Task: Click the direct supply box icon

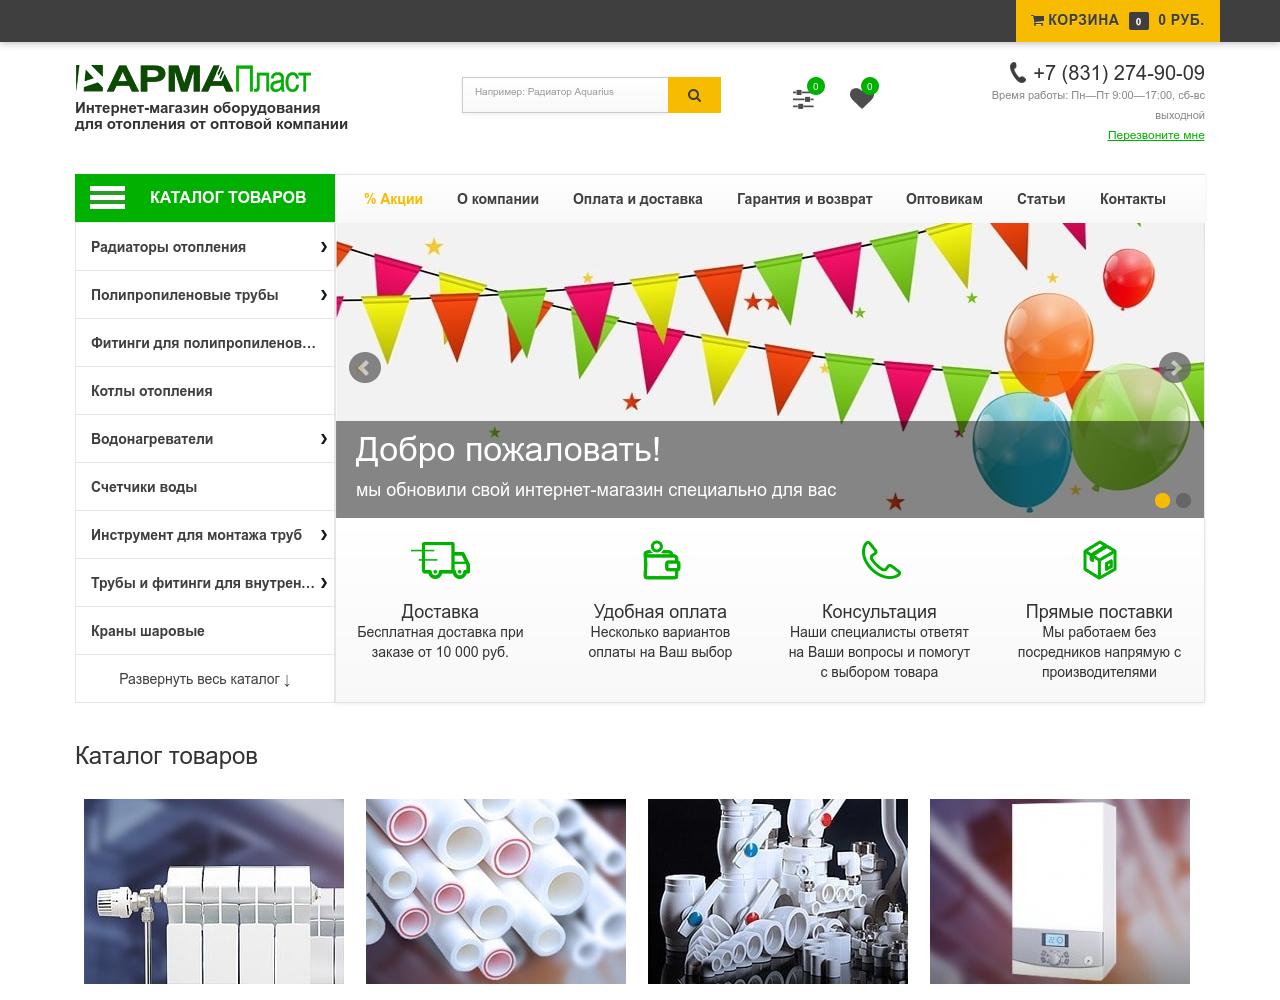Action: point(1099,560)
